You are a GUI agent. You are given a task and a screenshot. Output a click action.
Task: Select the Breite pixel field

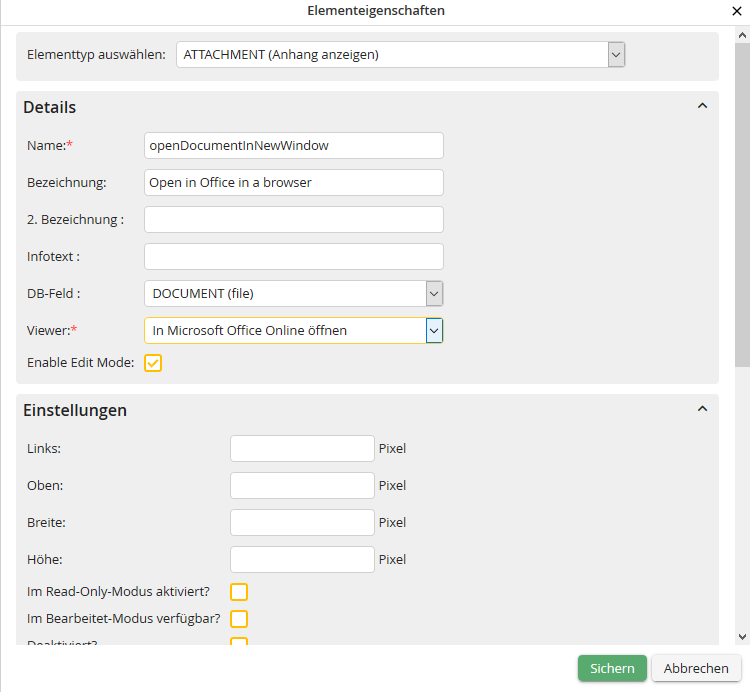[302, 523]
